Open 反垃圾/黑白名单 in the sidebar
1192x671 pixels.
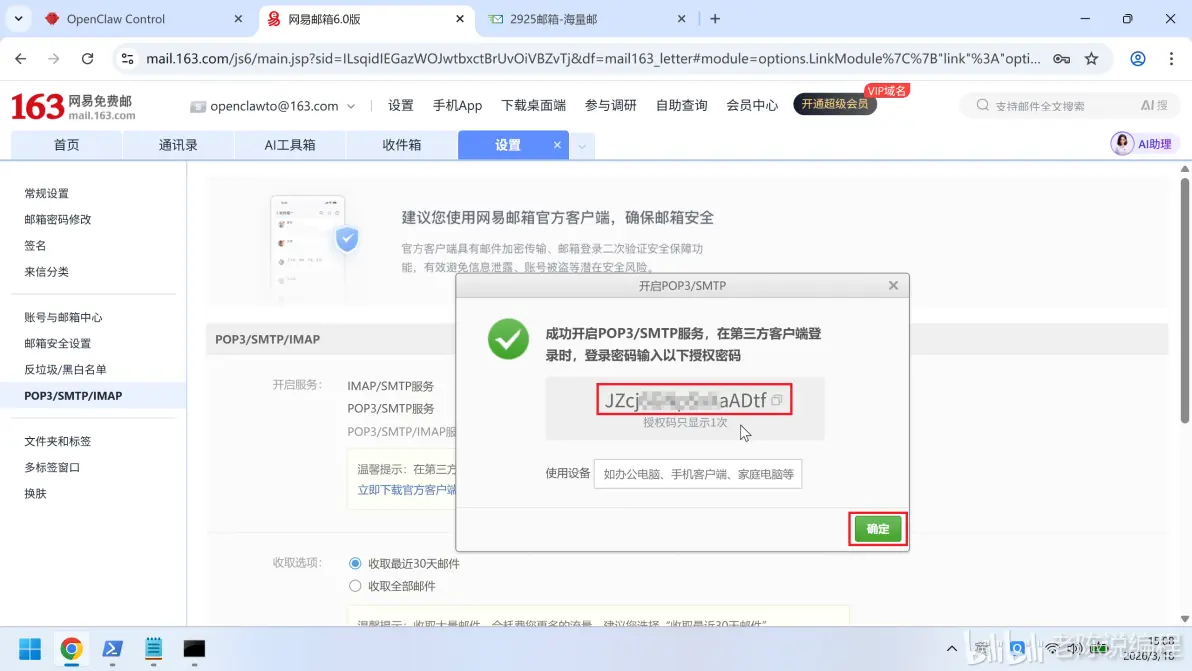65,369
